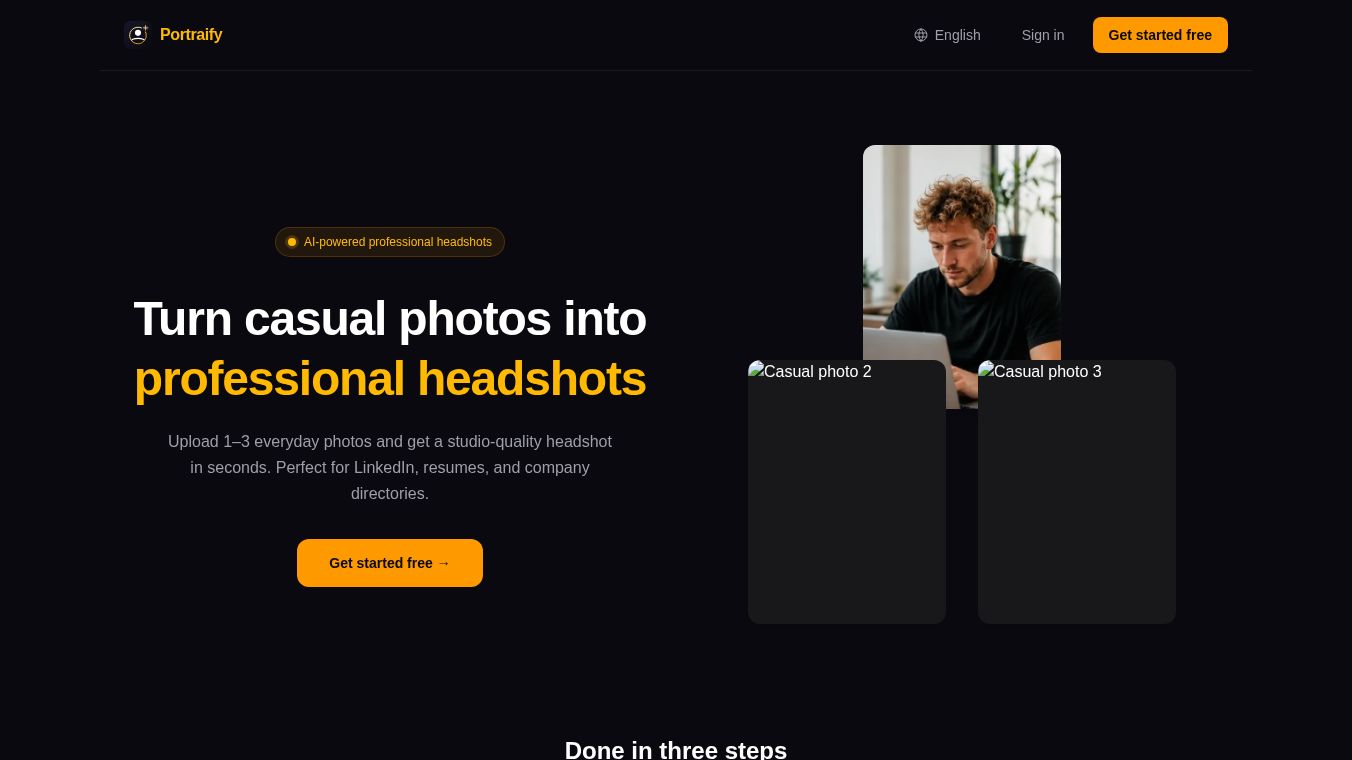Click the broken image icon of Casual photo 2
The width and height of the screenshot is (1352, 760).
click(x=756, y=370)
